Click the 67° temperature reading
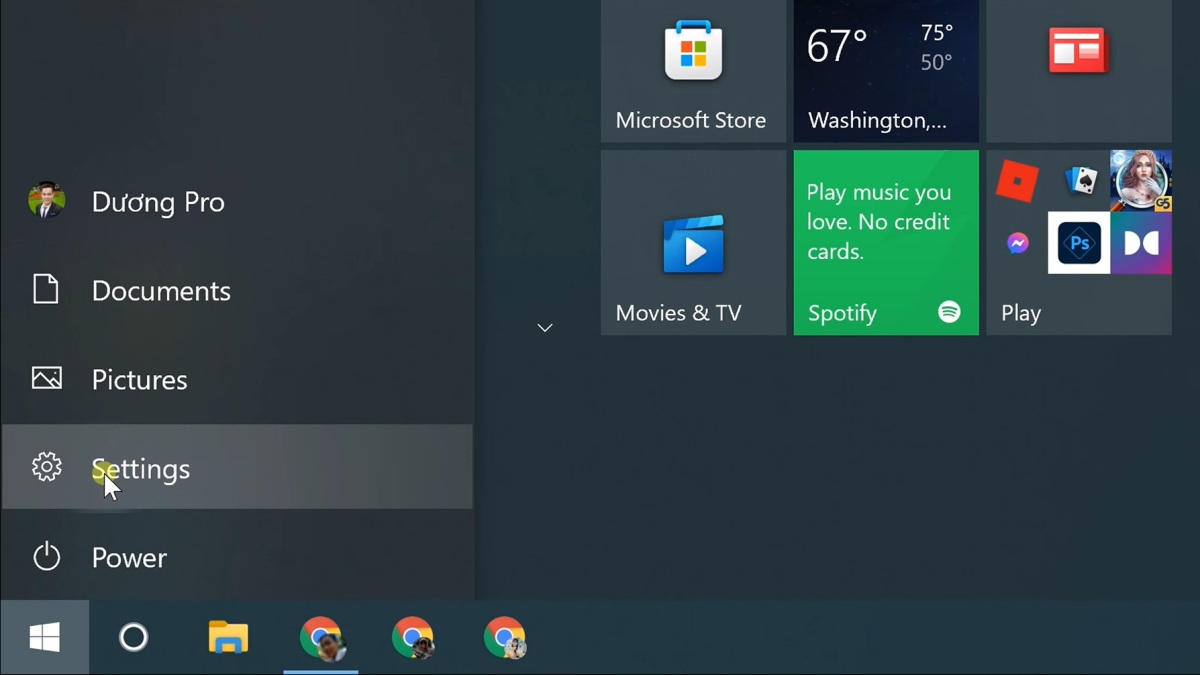Viewport: 1200px width, 675px height. [x=837, y=47]
